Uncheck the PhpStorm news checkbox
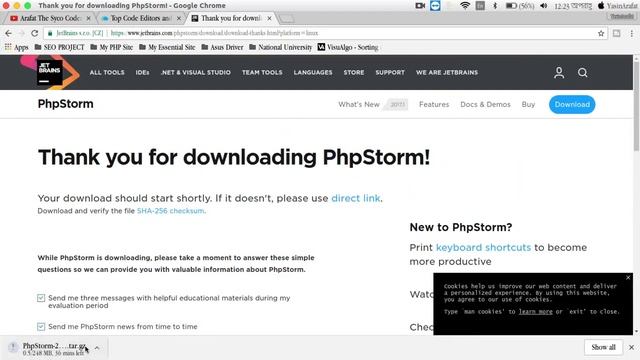 click(41, 327)
